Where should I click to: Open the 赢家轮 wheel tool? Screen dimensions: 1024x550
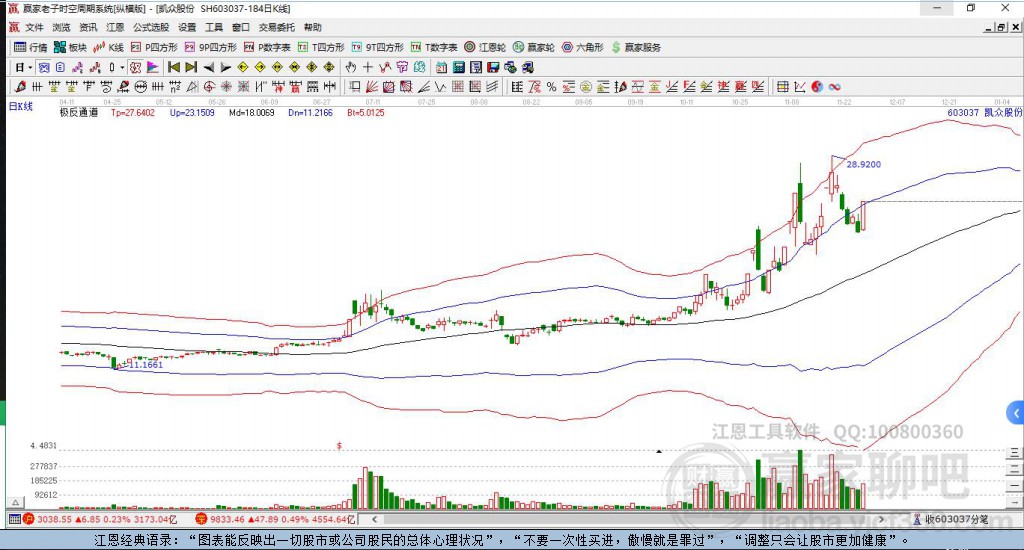pos(534,47)
